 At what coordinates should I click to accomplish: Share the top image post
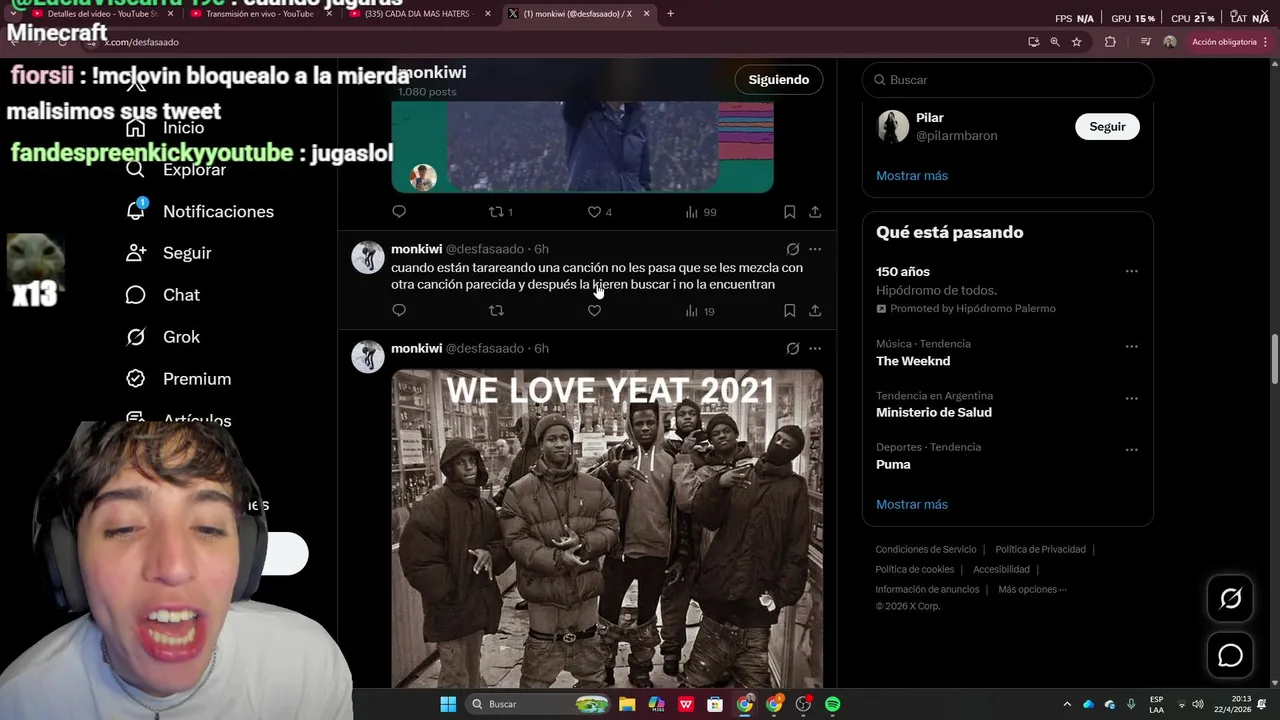click(x=815, y=212)
